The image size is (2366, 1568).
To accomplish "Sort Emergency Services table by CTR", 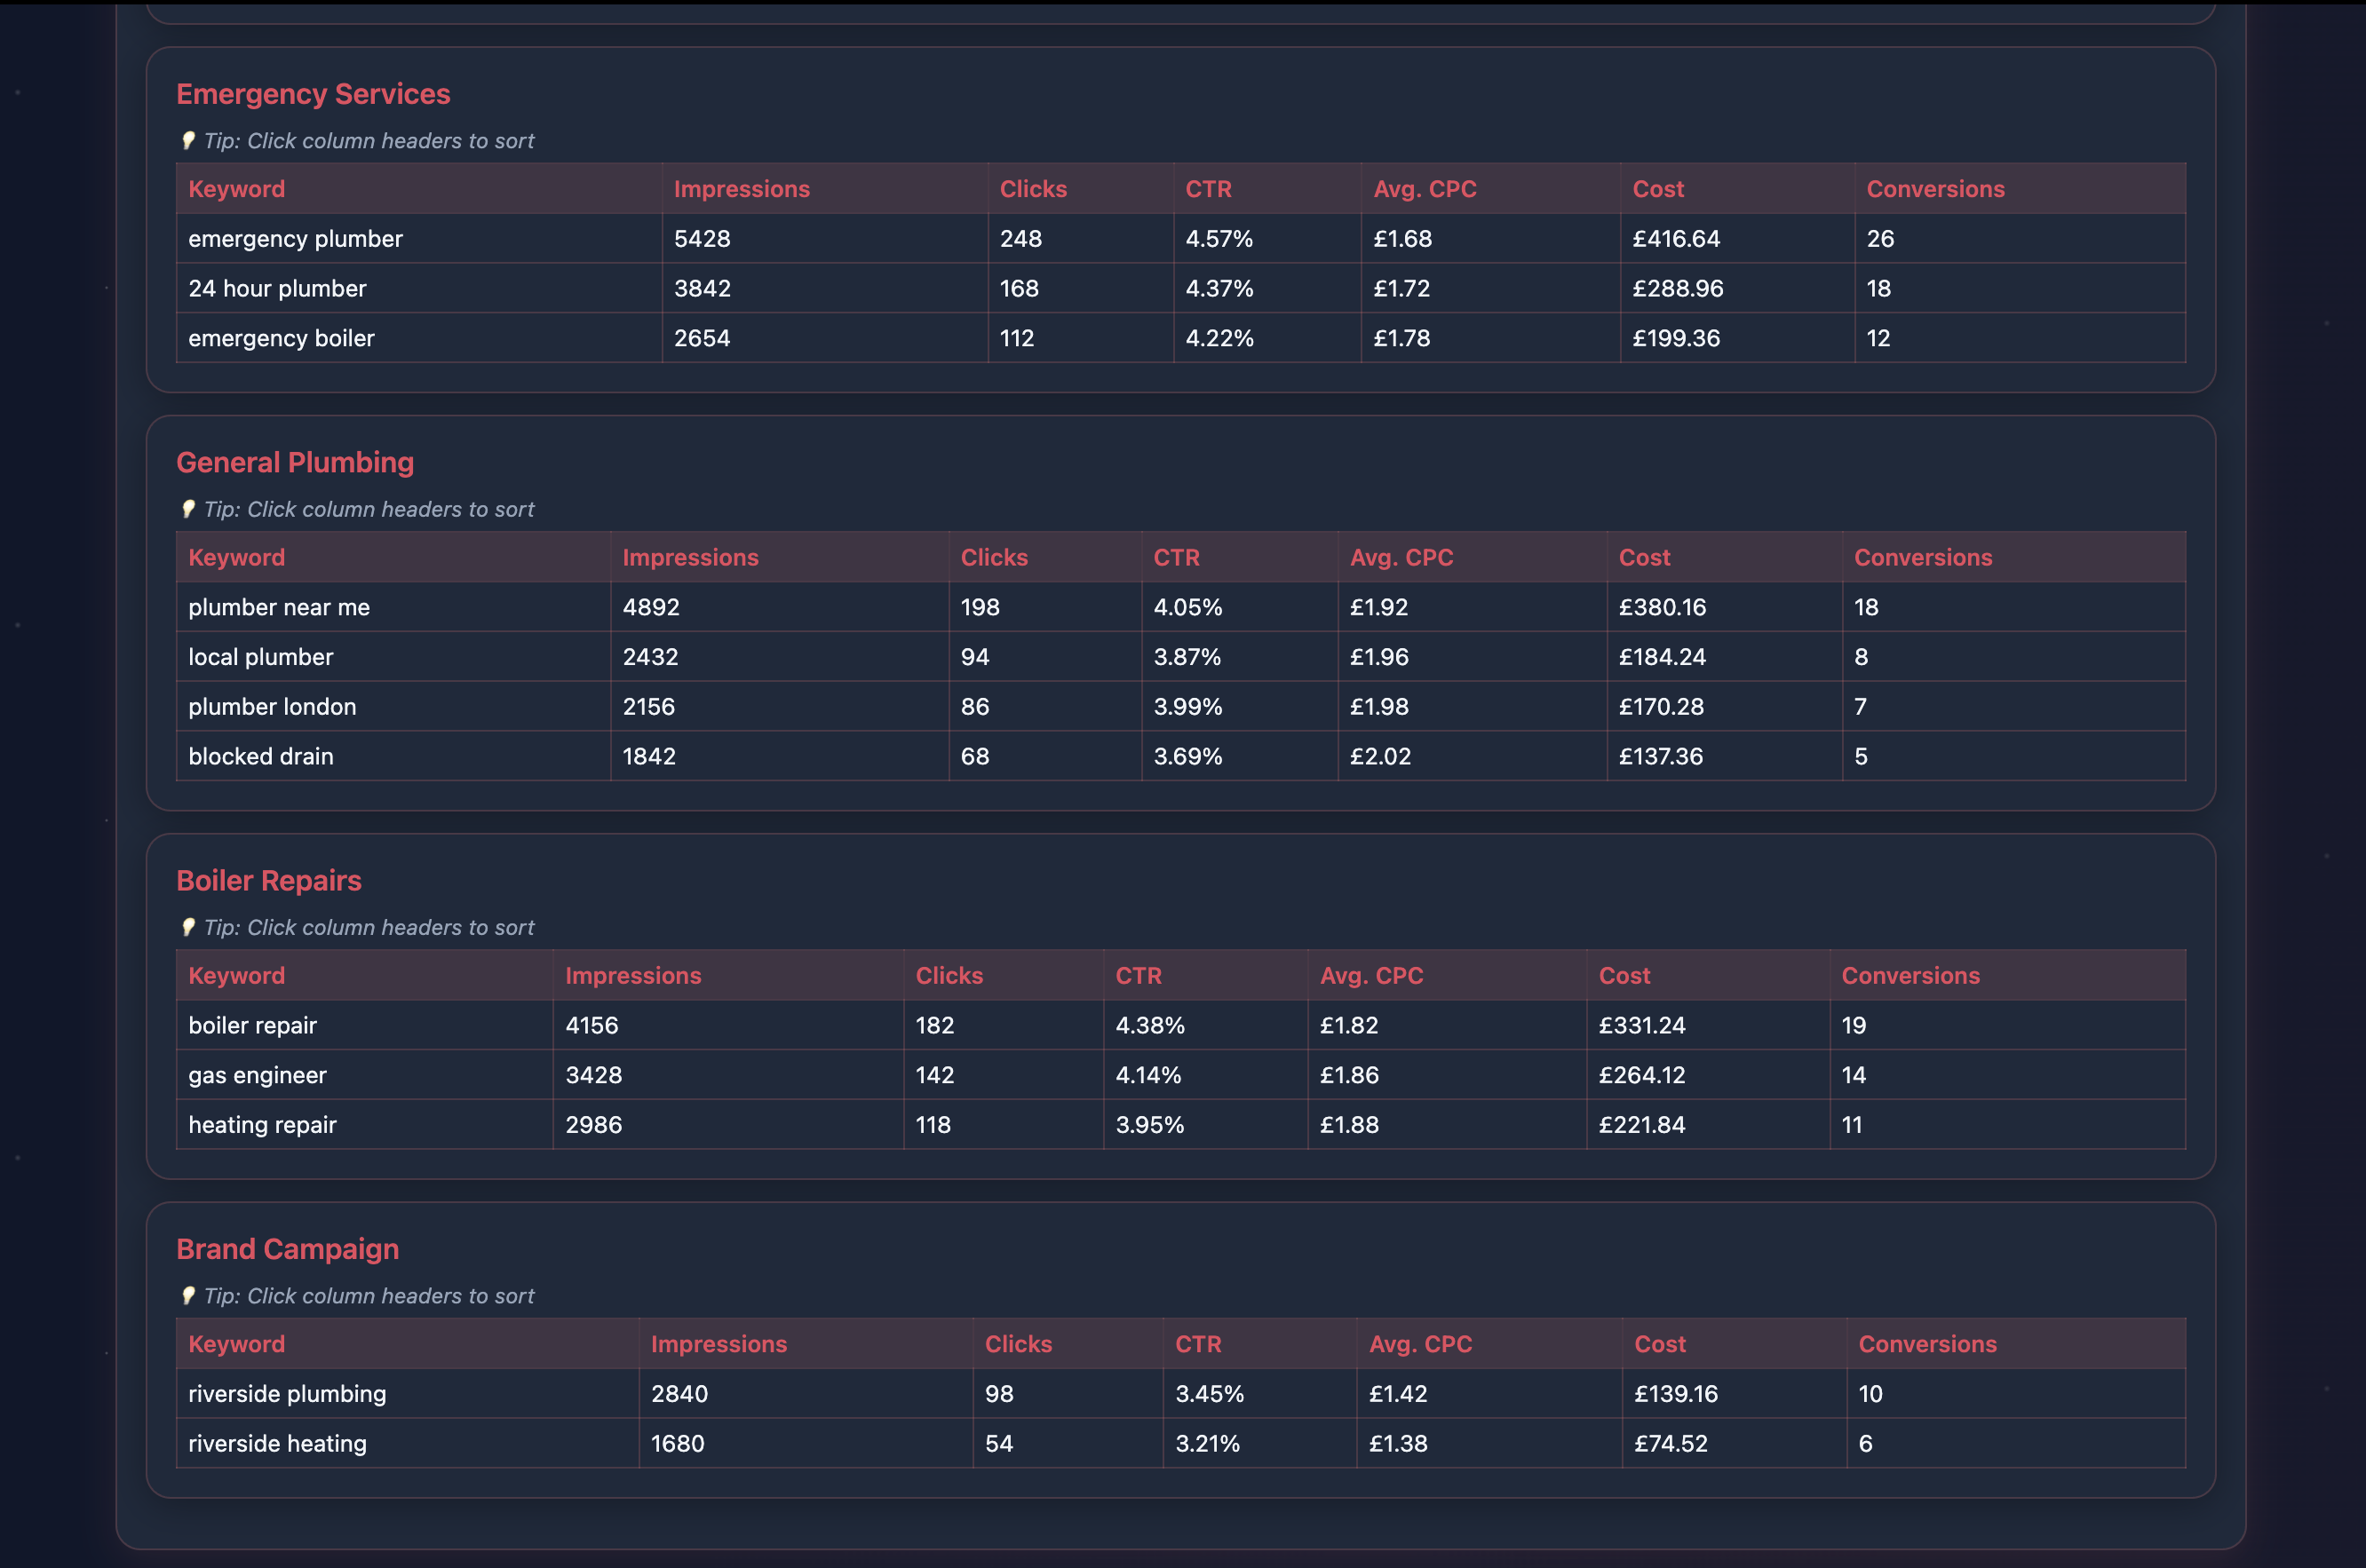I will point(1209,188).
